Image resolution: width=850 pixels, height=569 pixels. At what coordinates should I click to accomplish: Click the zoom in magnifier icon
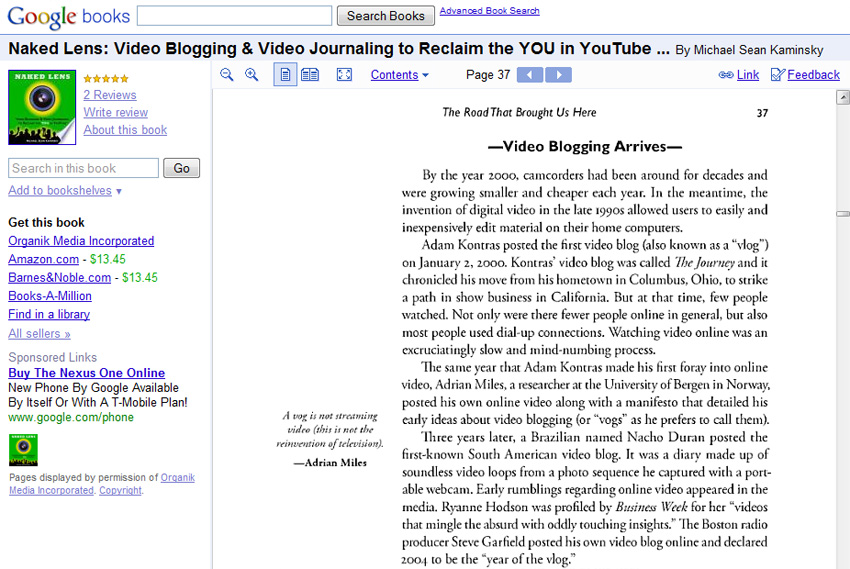click(x=252, y=75)
